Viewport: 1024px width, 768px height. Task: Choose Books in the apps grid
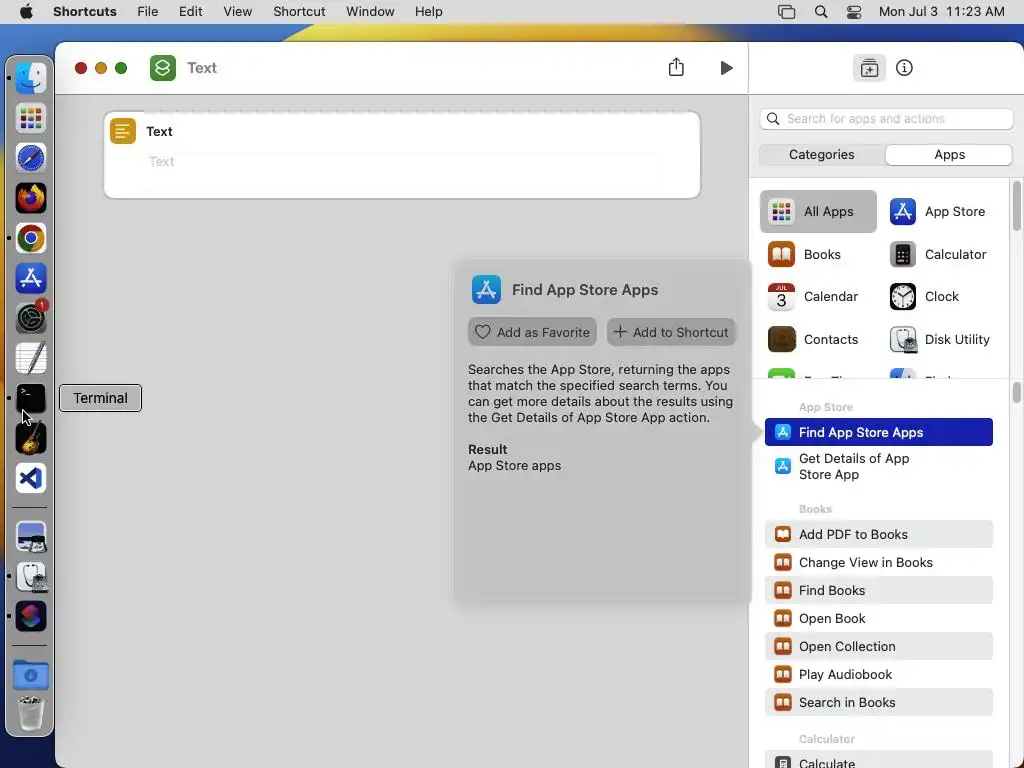coord(805,255)
